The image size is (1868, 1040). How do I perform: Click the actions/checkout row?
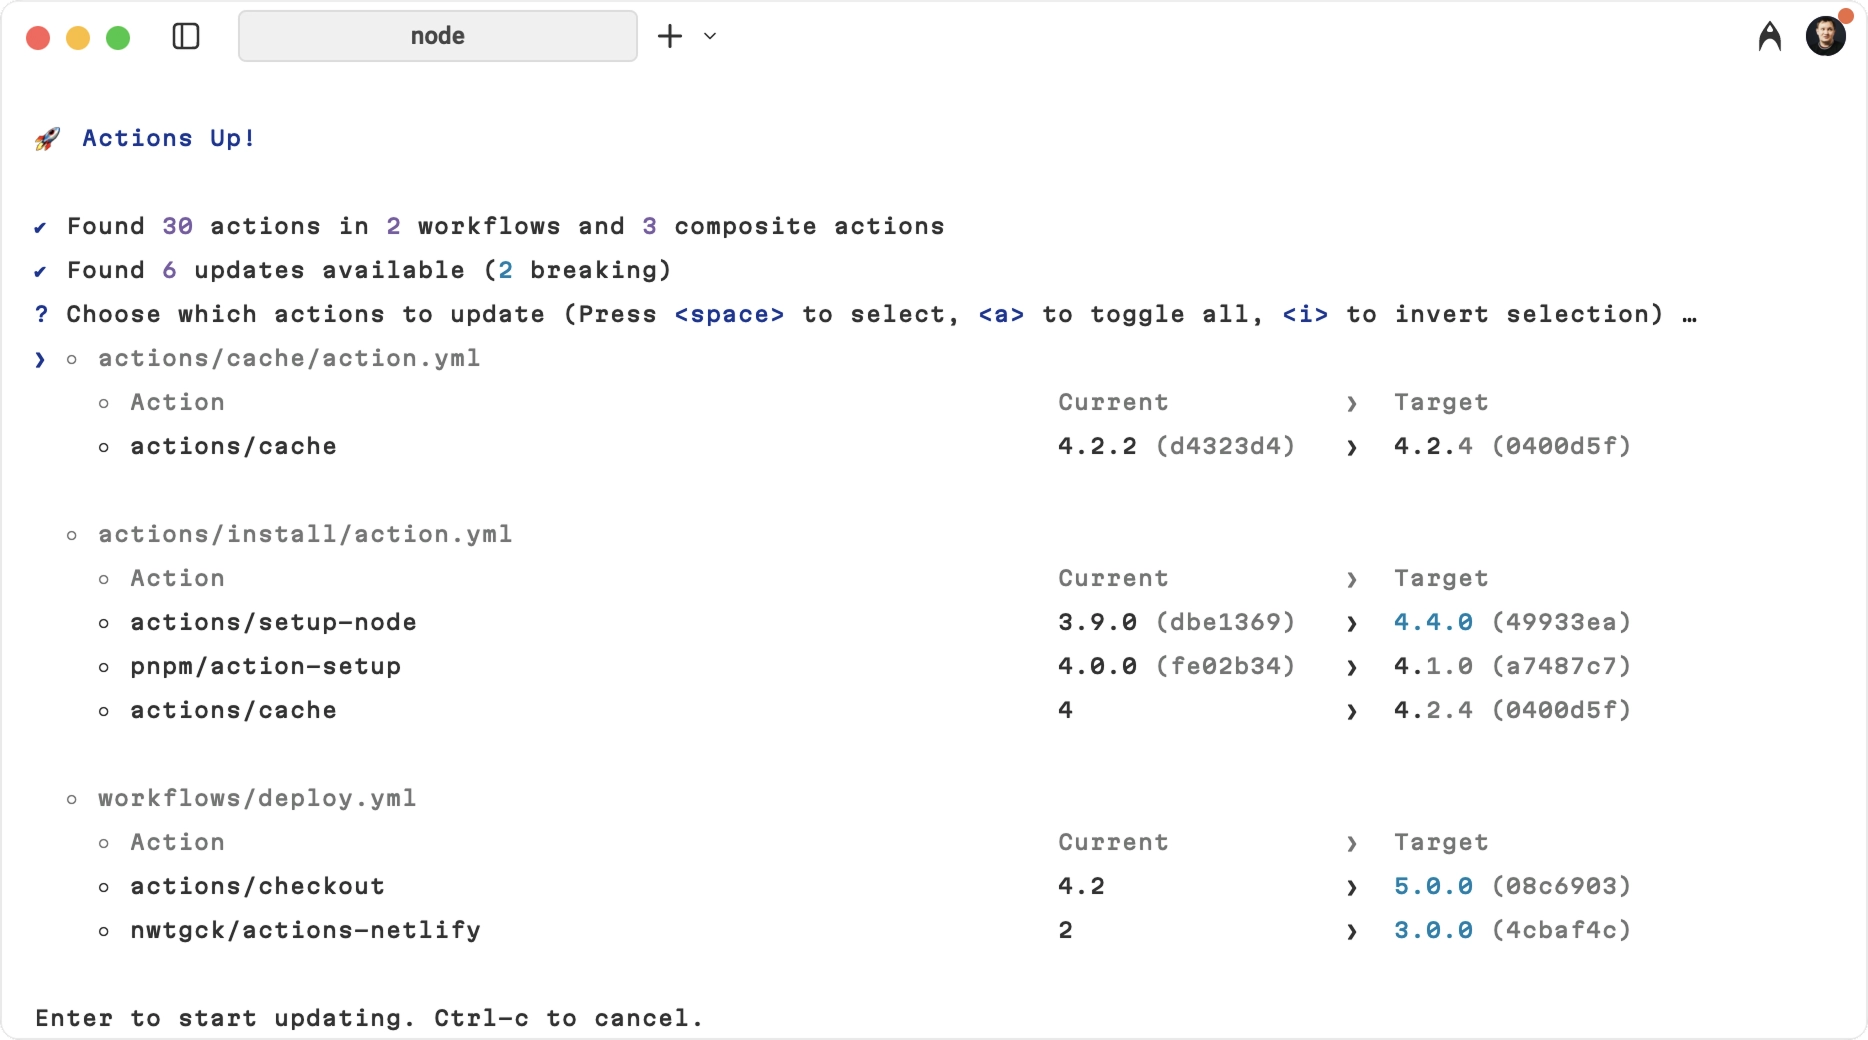pos(256,887)
